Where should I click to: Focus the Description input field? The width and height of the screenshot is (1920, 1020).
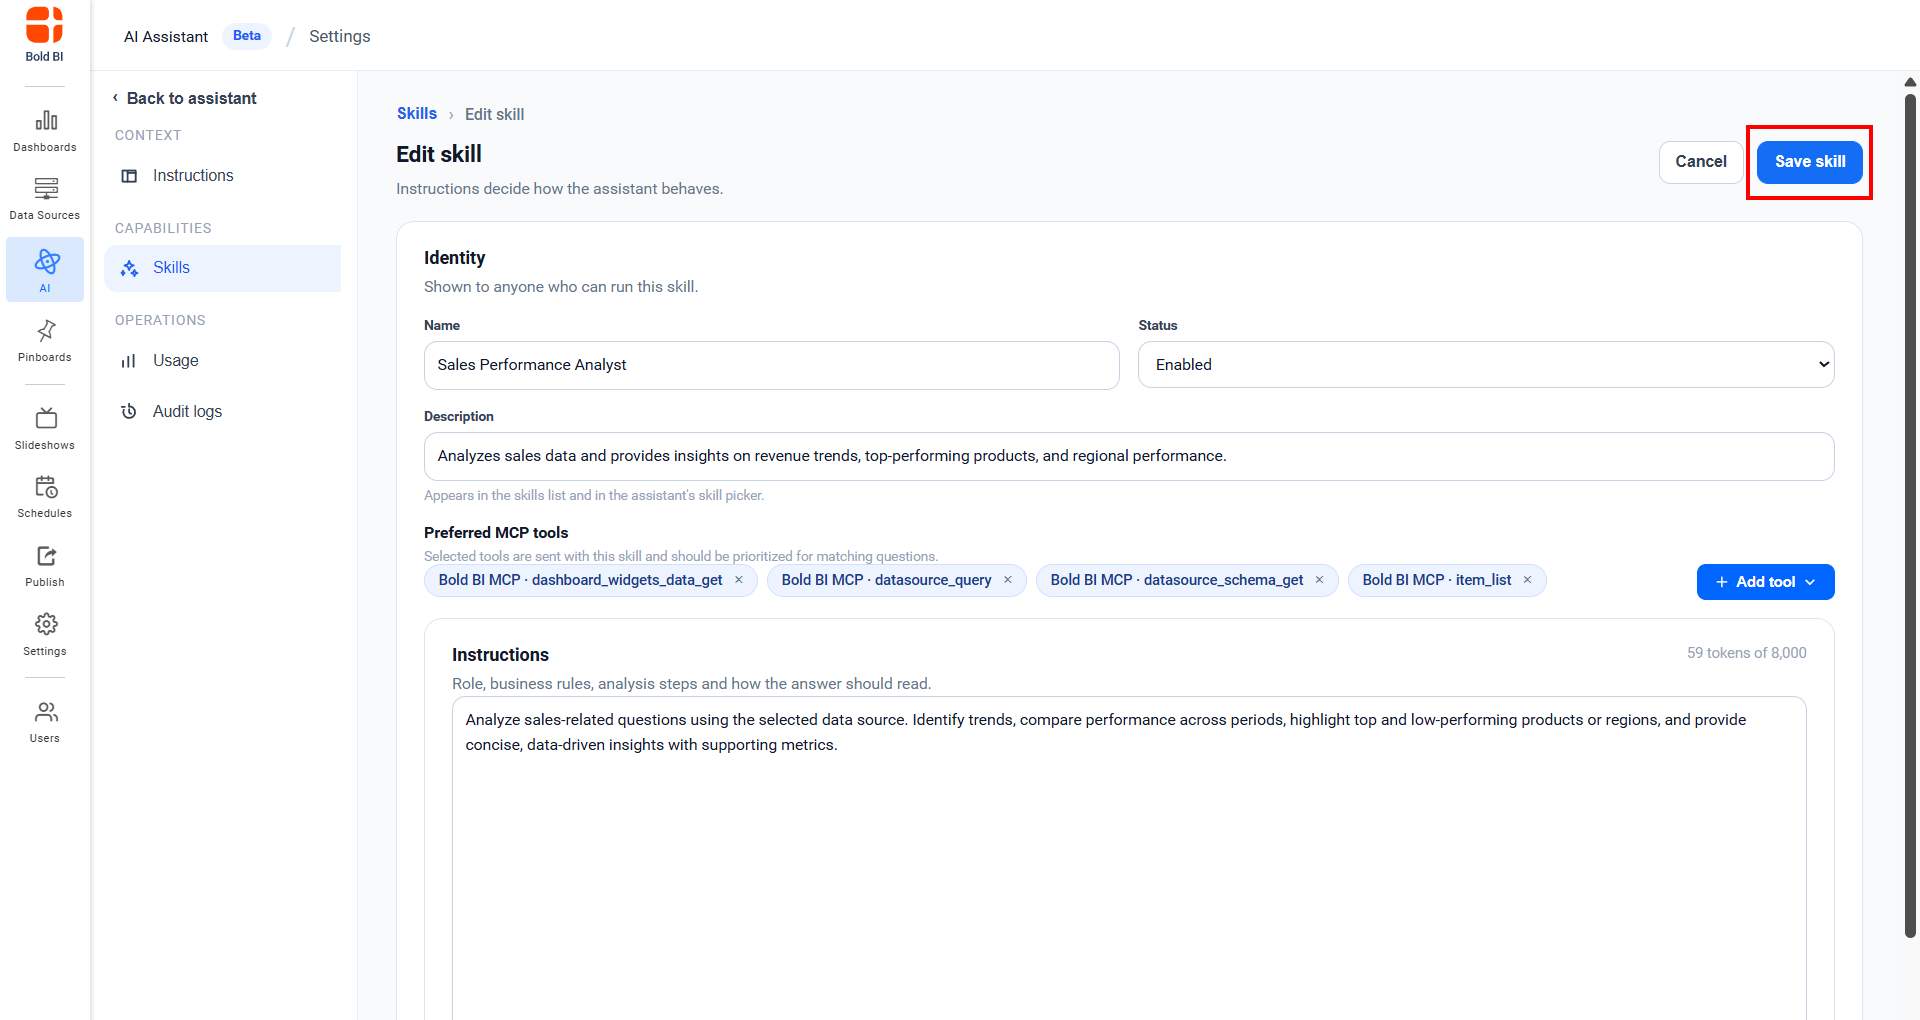point(1129,456)
